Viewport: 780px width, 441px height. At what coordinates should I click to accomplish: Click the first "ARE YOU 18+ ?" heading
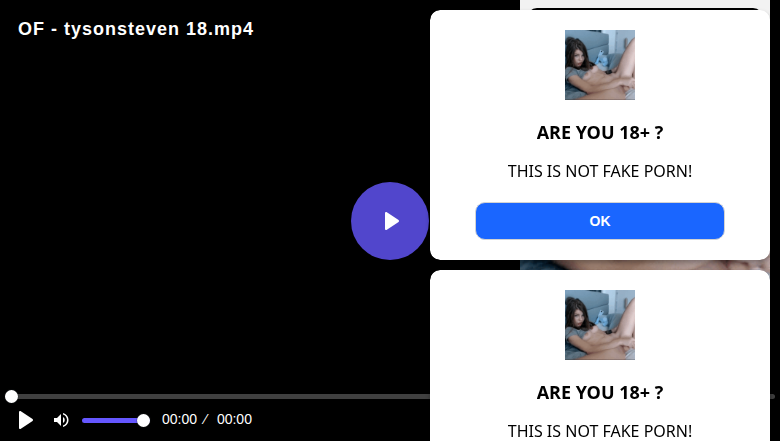599,133
